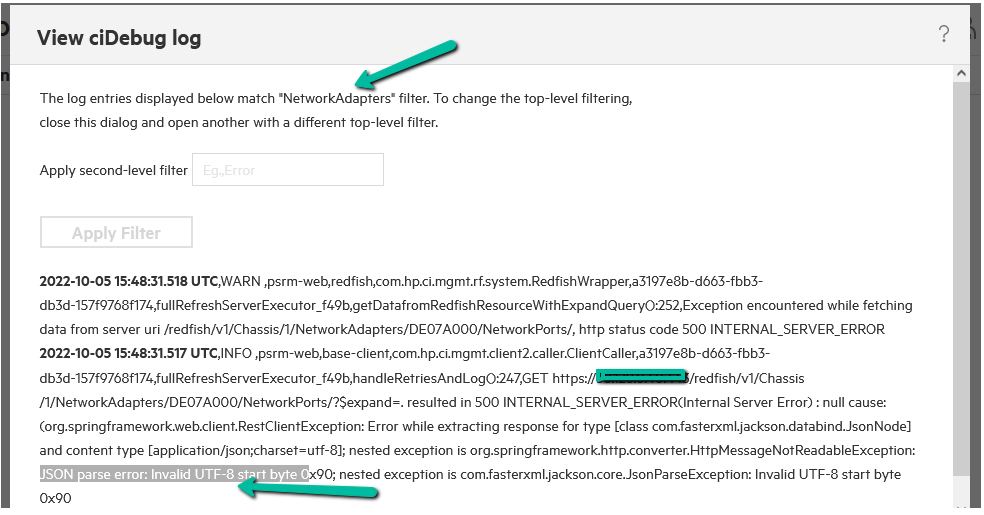This screenshot has height=515, width=984.
Task: Click the "Apply second-level filter" label
Action: tap(113, 170)
